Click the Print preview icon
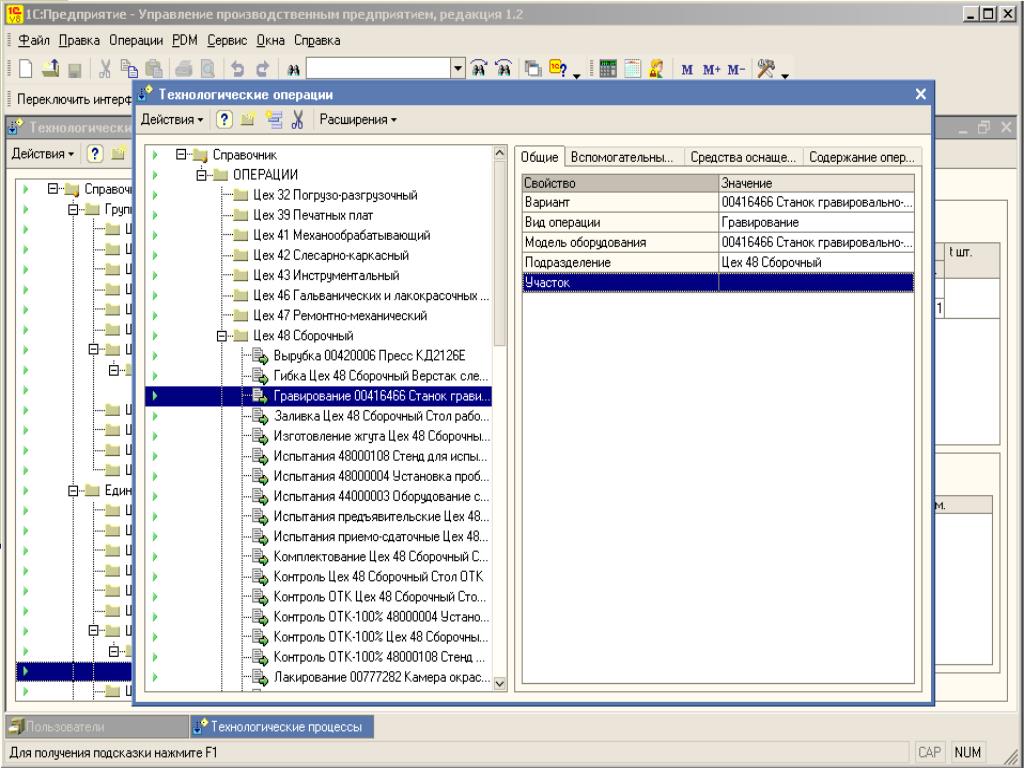 (x=207, y=69)
